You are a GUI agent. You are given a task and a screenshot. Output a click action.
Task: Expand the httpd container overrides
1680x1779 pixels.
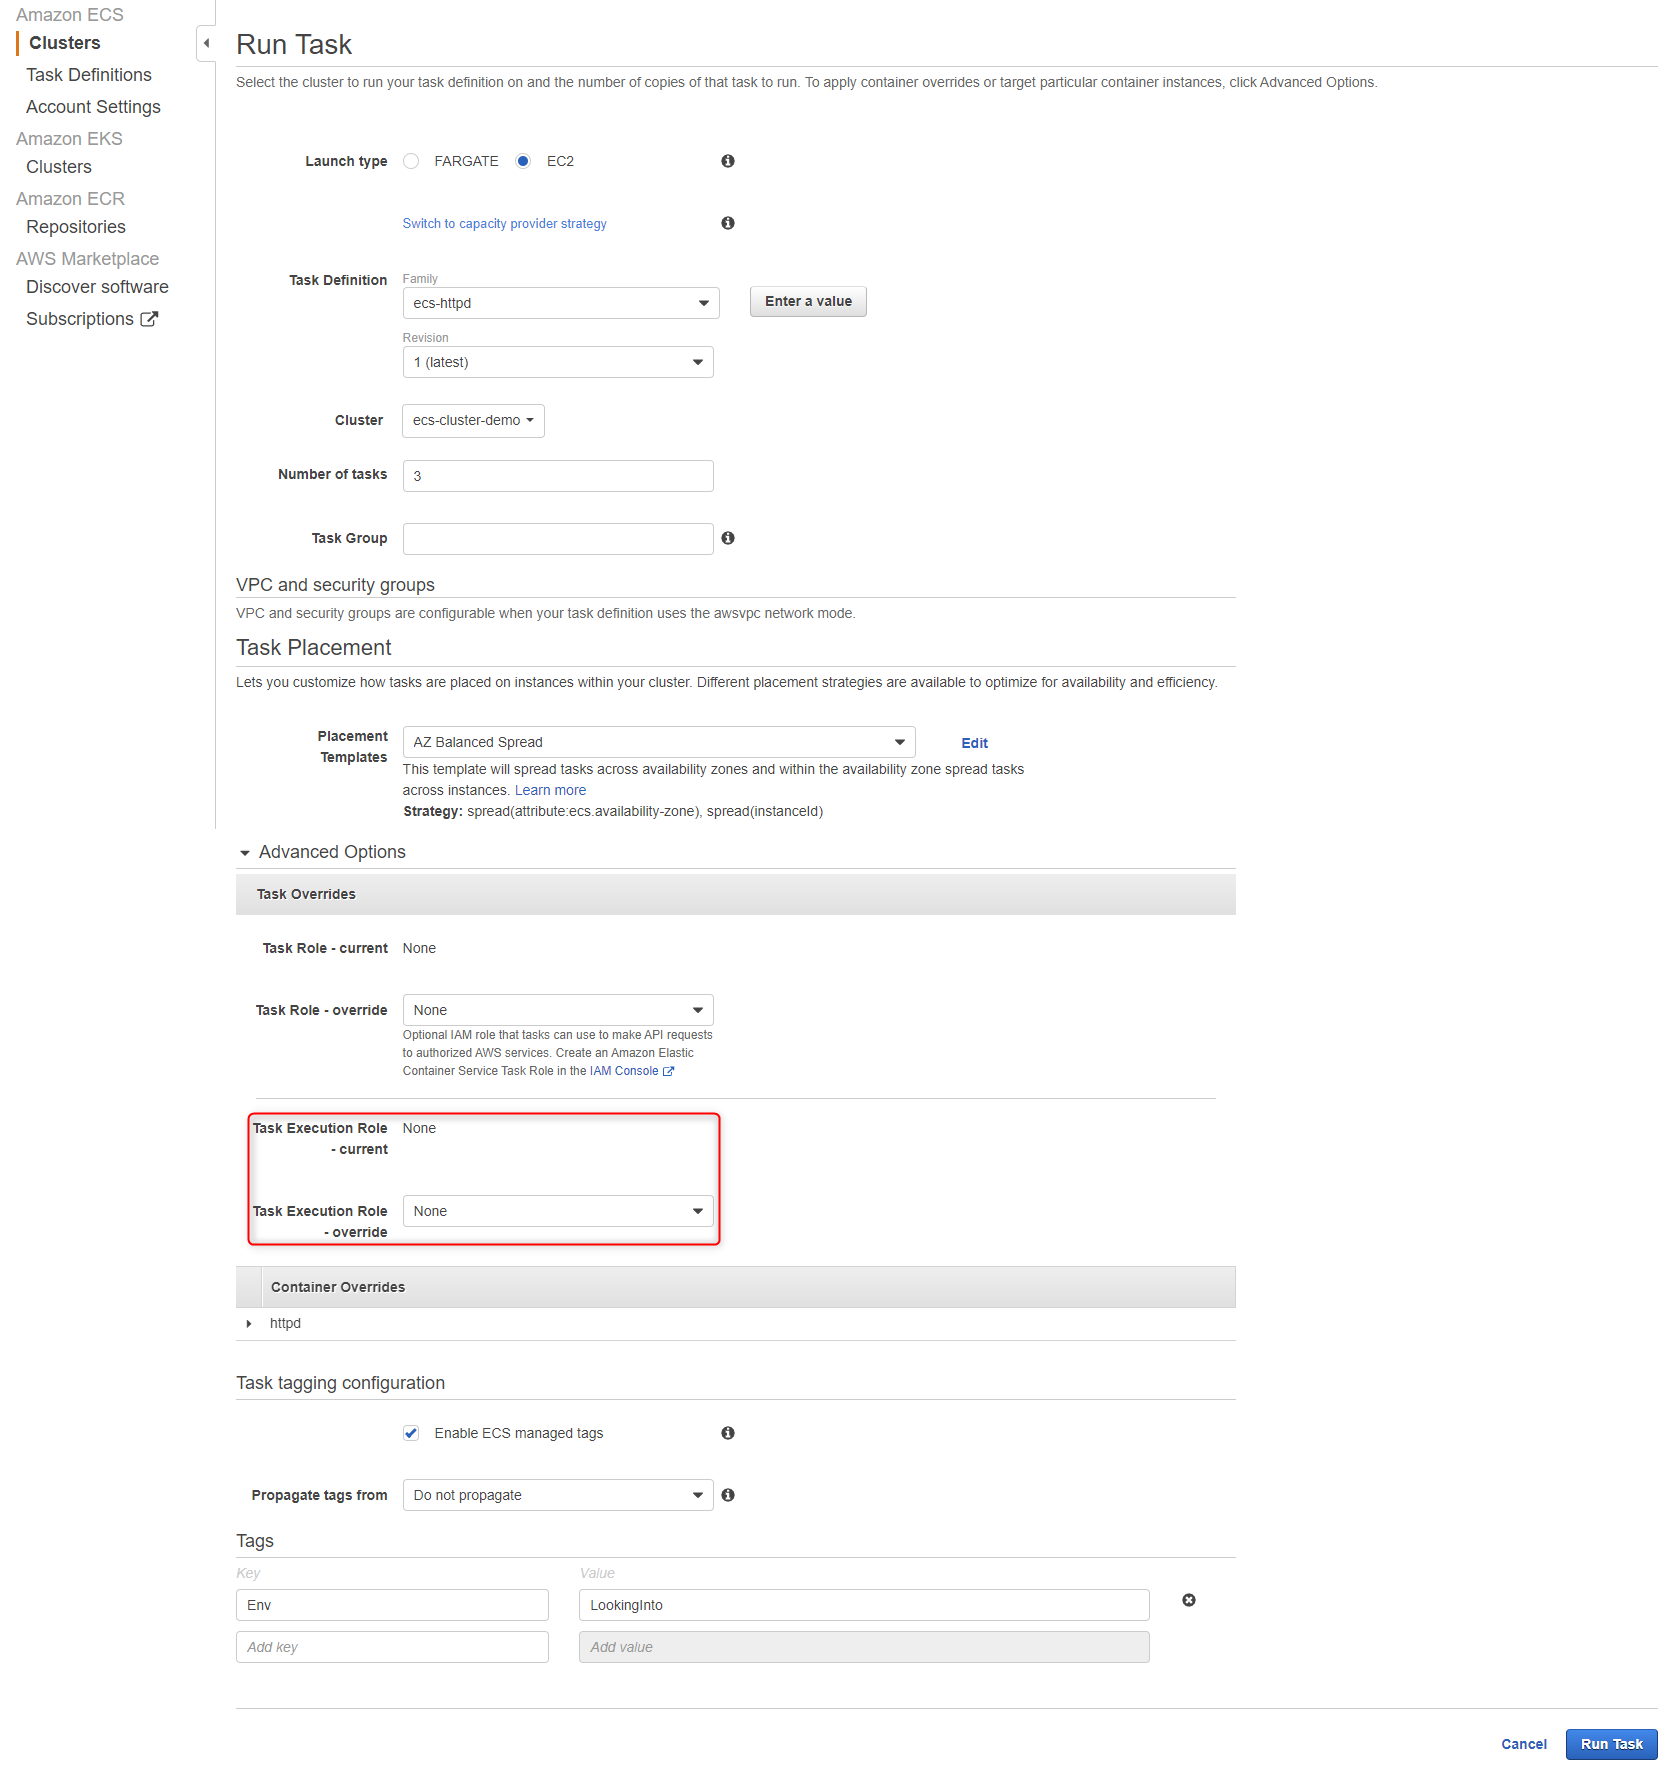(x=248, y=1323)
